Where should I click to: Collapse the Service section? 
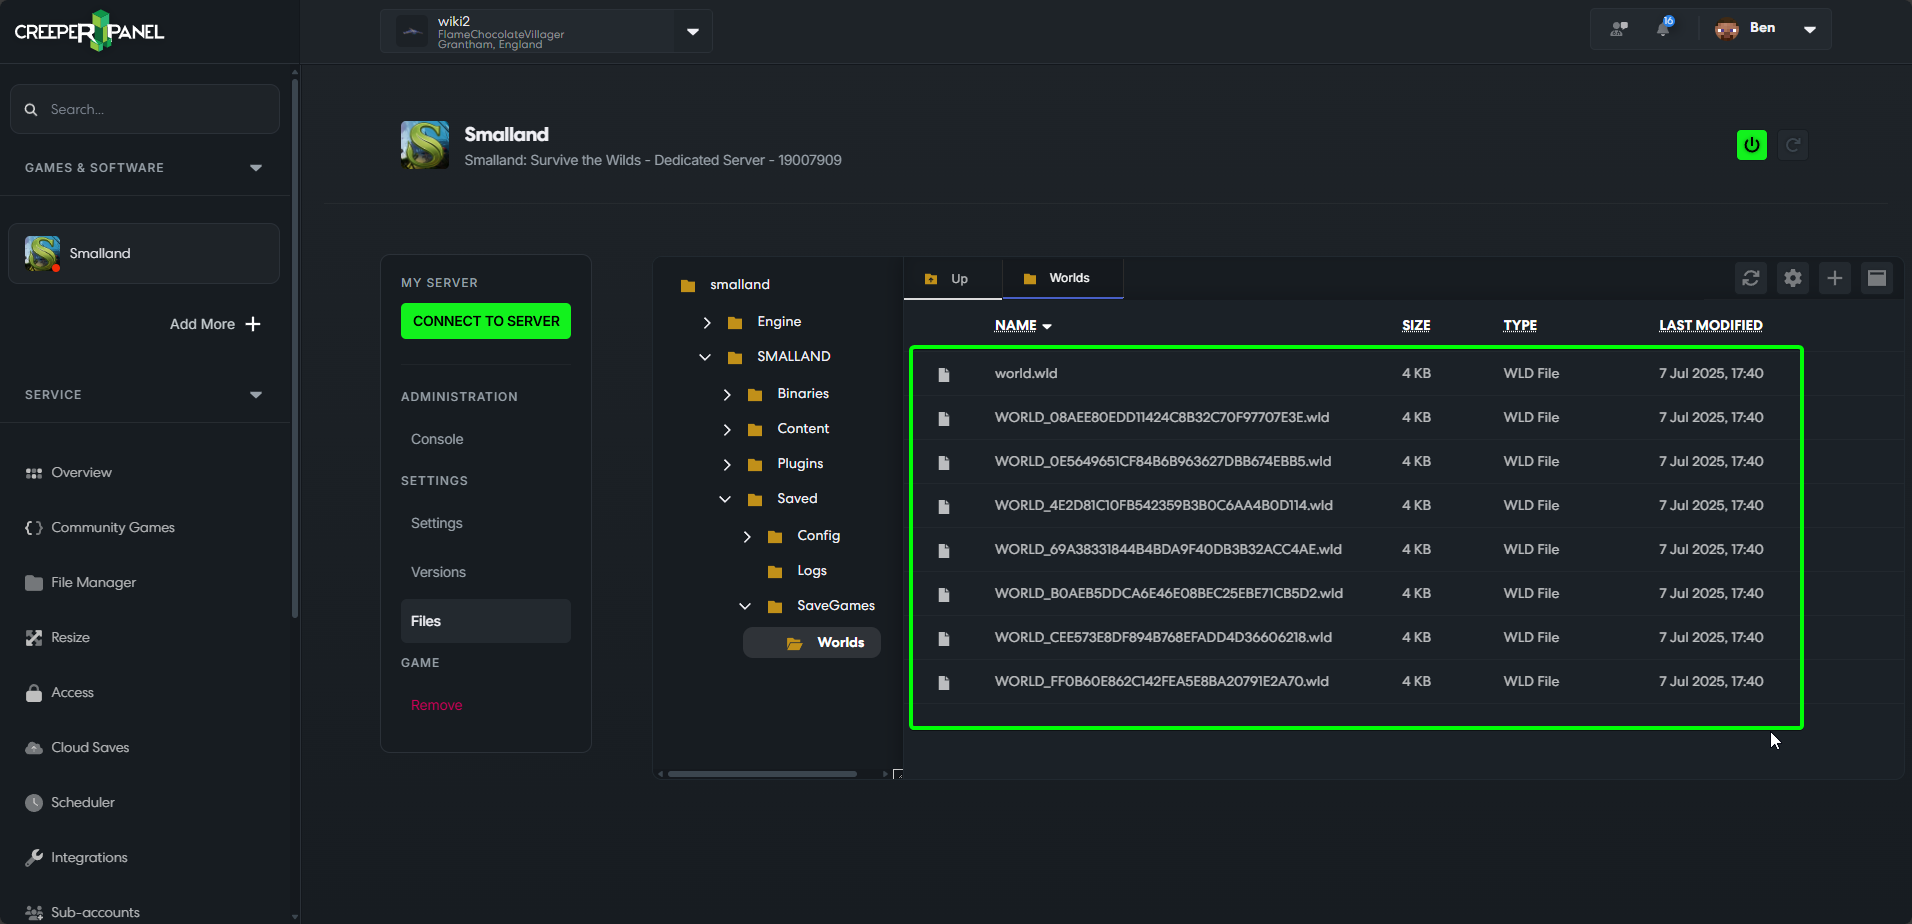coord(256,395)
